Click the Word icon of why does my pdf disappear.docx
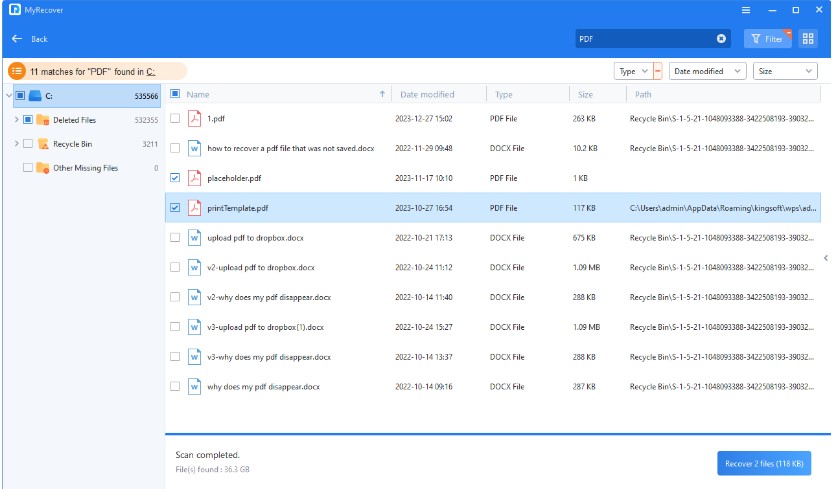The image size is (832, 489). click(195, 386)
